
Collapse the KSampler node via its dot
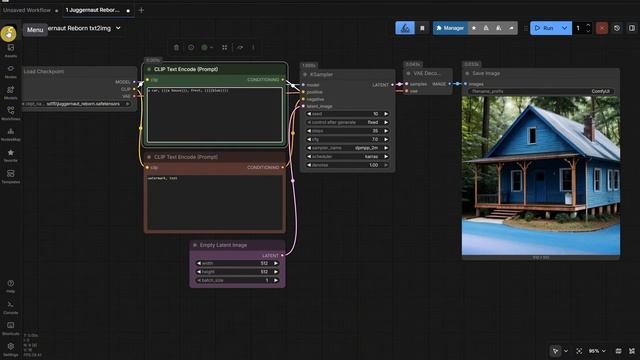pyautogui.click(x=305, y=75)
